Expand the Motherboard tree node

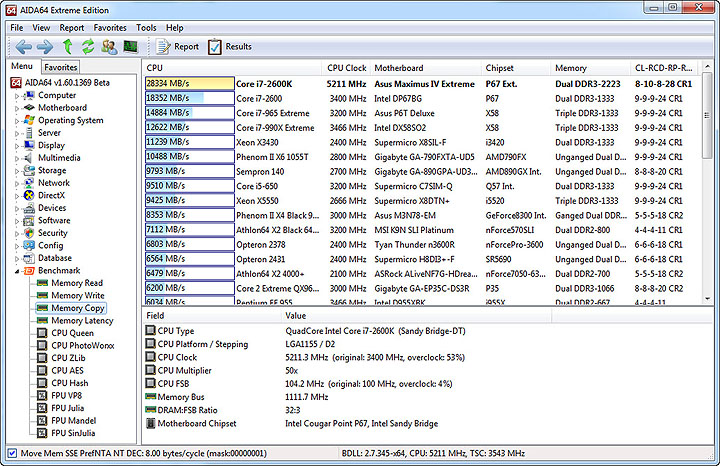coord(17,108)
